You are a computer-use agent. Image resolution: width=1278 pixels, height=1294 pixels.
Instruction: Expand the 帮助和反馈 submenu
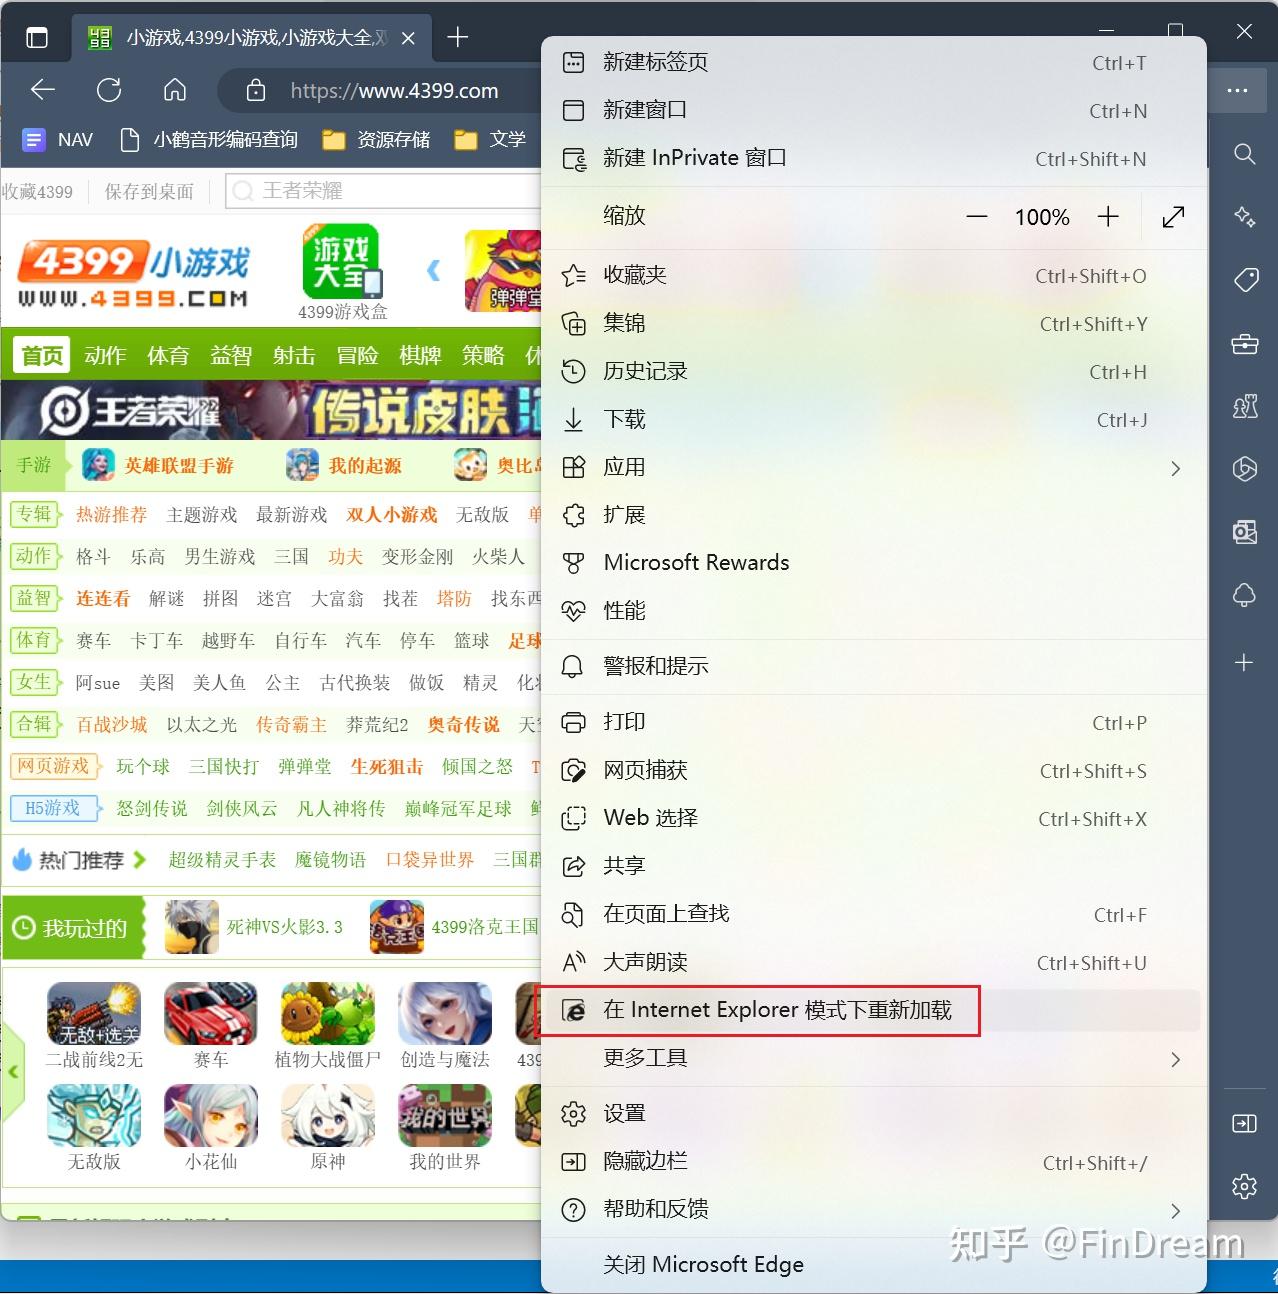pyautogui.click(x=874, y=1210)
